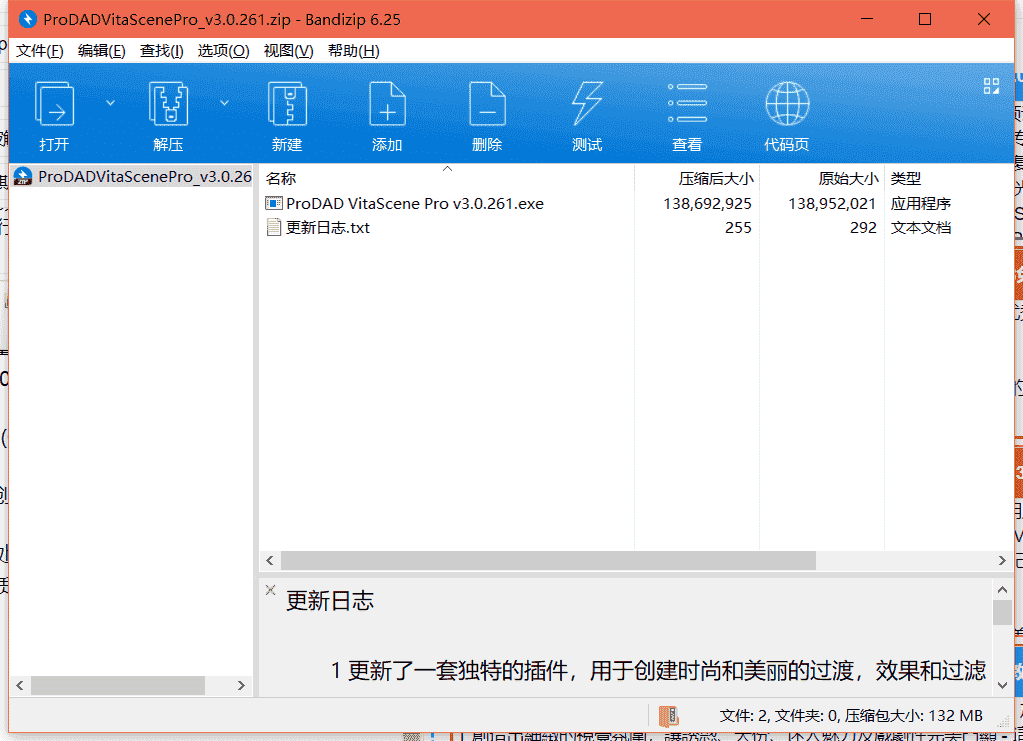
Task: Click the 删除 (Delete) file icon
Action: point(487,104)
